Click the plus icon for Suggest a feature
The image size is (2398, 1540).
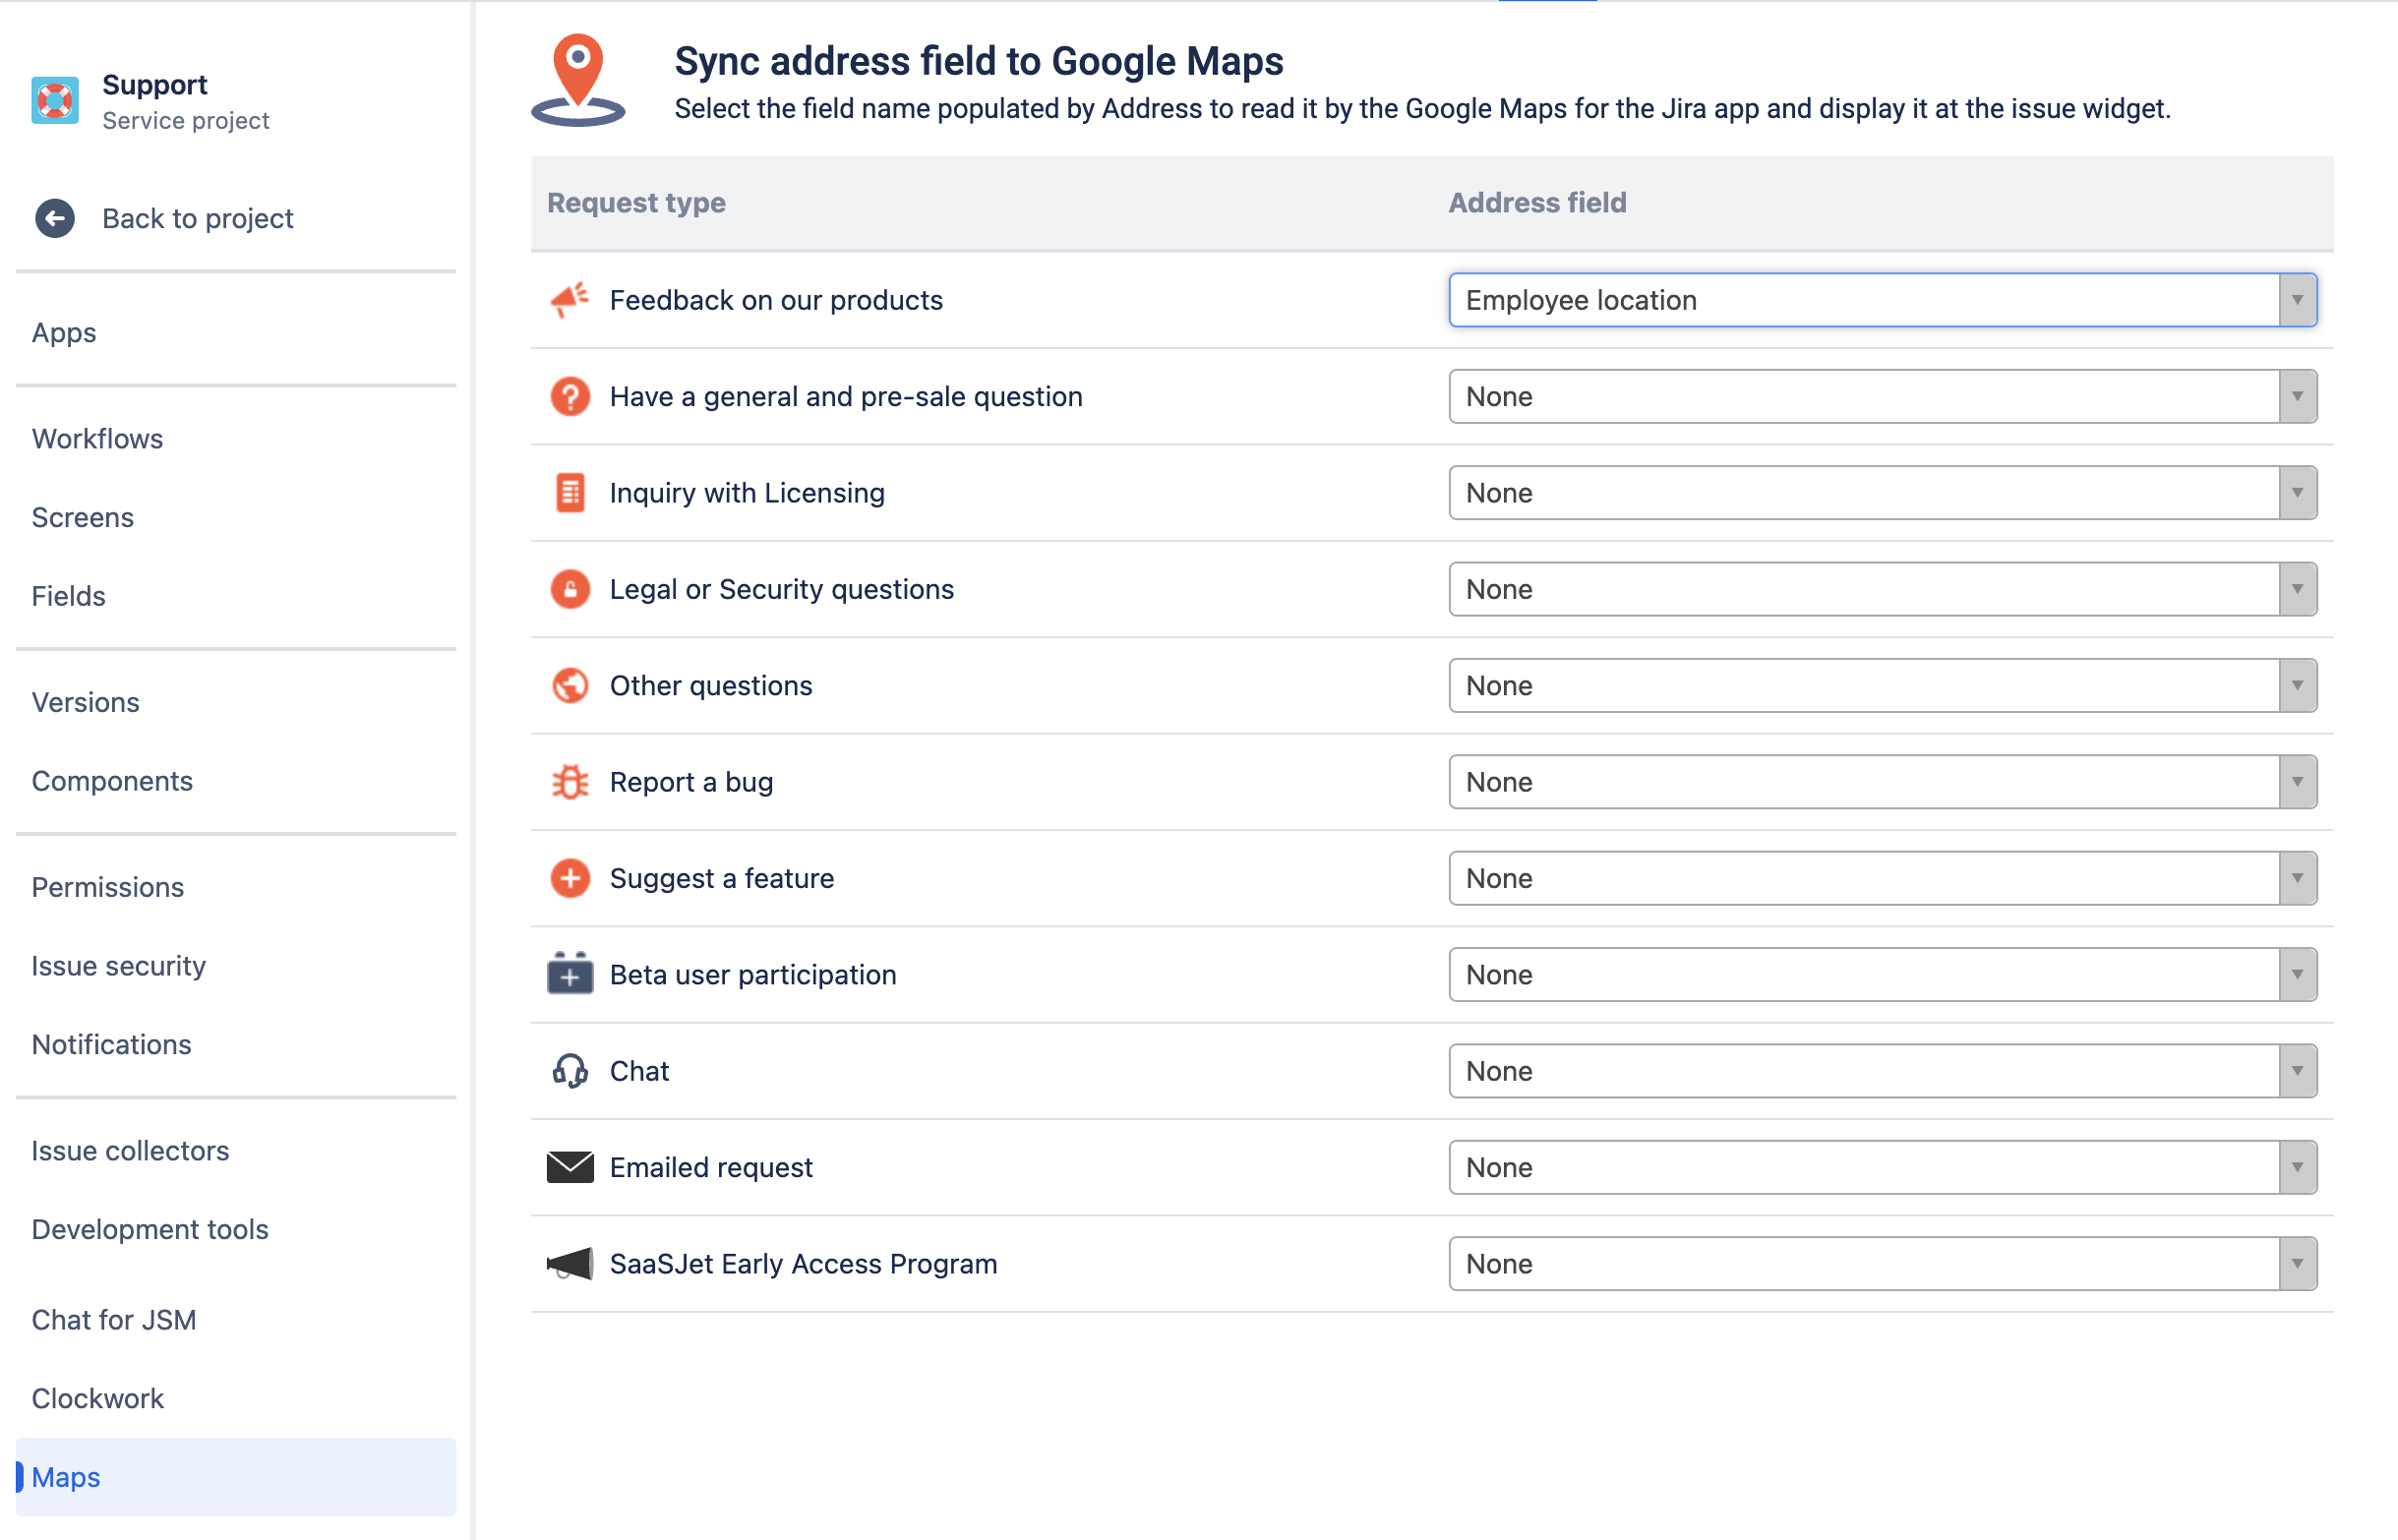570,878
